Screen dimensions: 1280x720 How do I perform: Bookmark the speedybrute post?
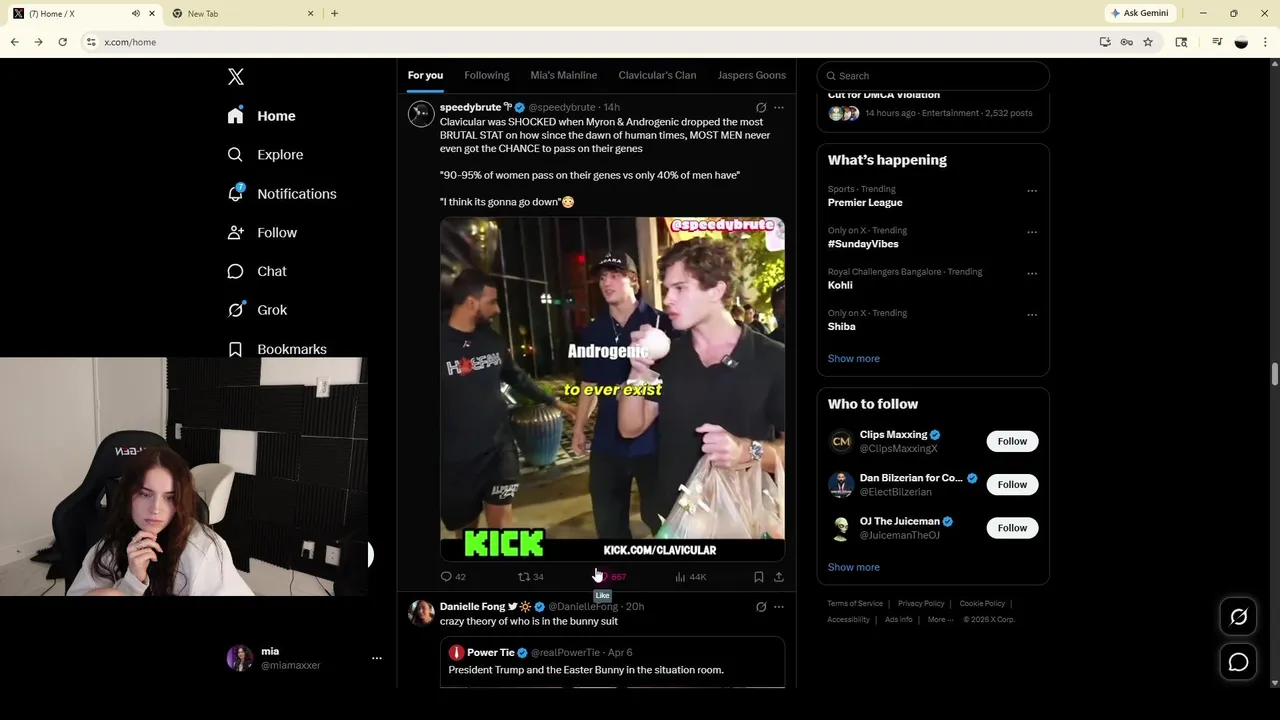pyautogui.click(x=759, y=577)
